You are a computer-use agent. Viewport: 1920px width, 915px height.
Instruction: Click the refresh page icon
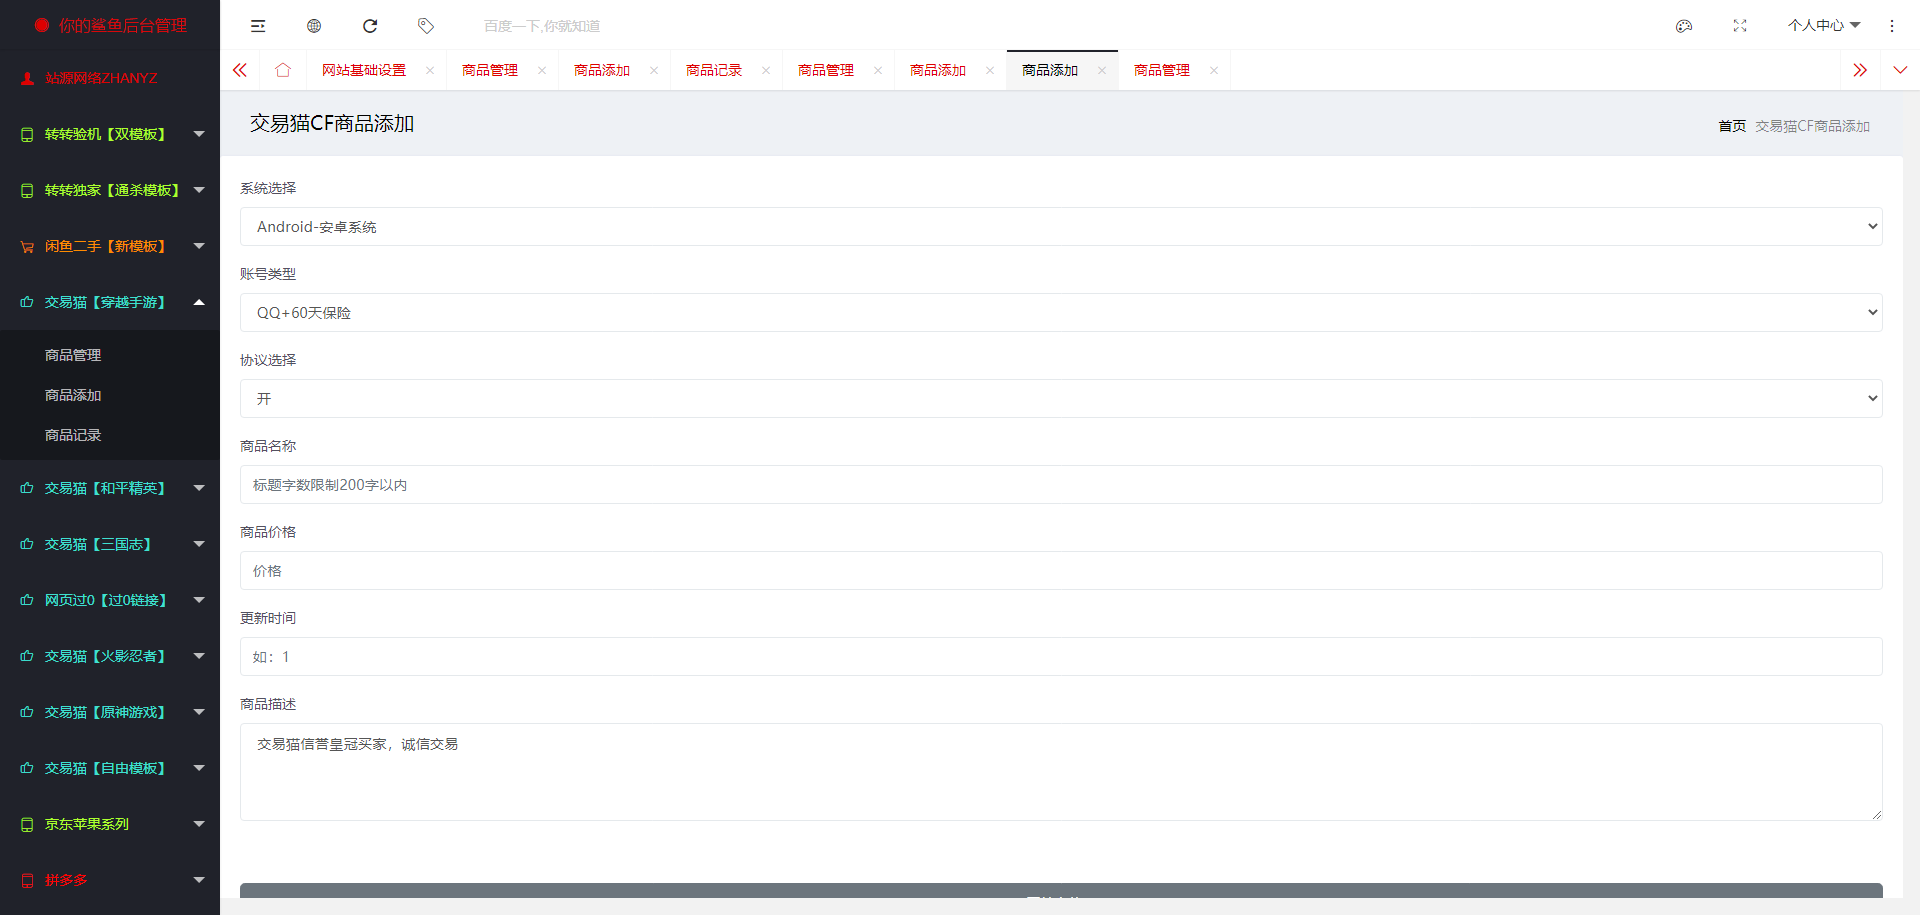pyautogui.click(x=370, y=26)
